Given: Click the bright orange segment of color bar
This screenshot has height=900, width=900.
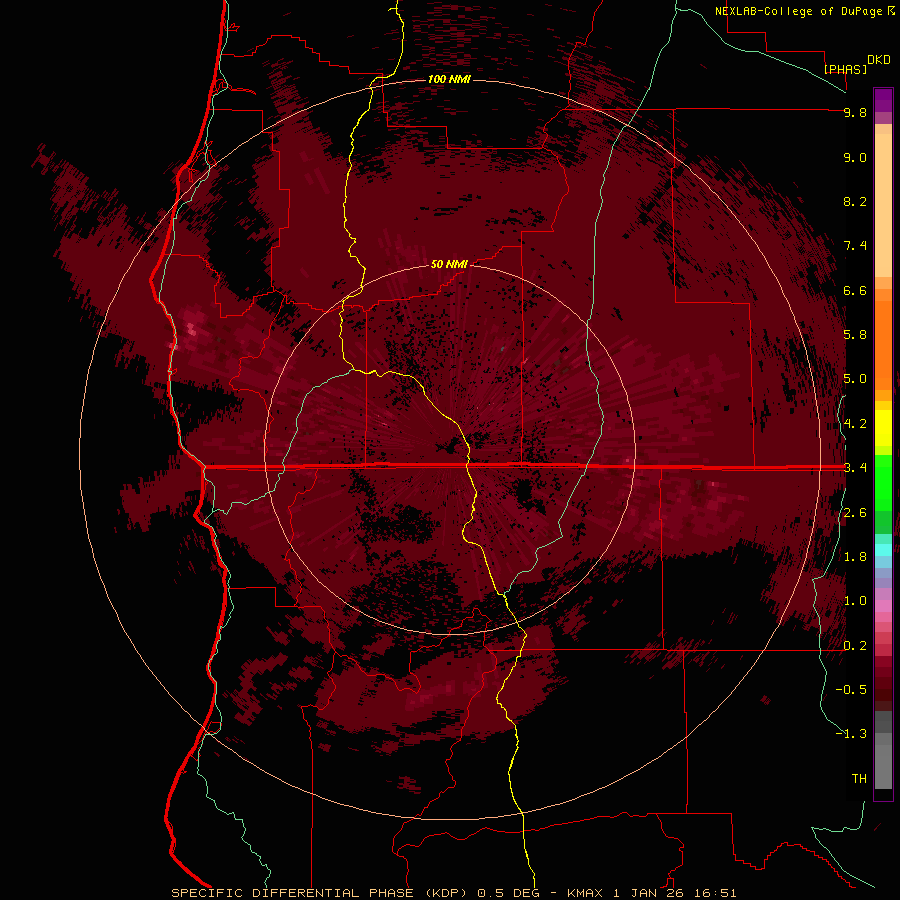Looking at the screenshot, I should [x=883, y=345].
